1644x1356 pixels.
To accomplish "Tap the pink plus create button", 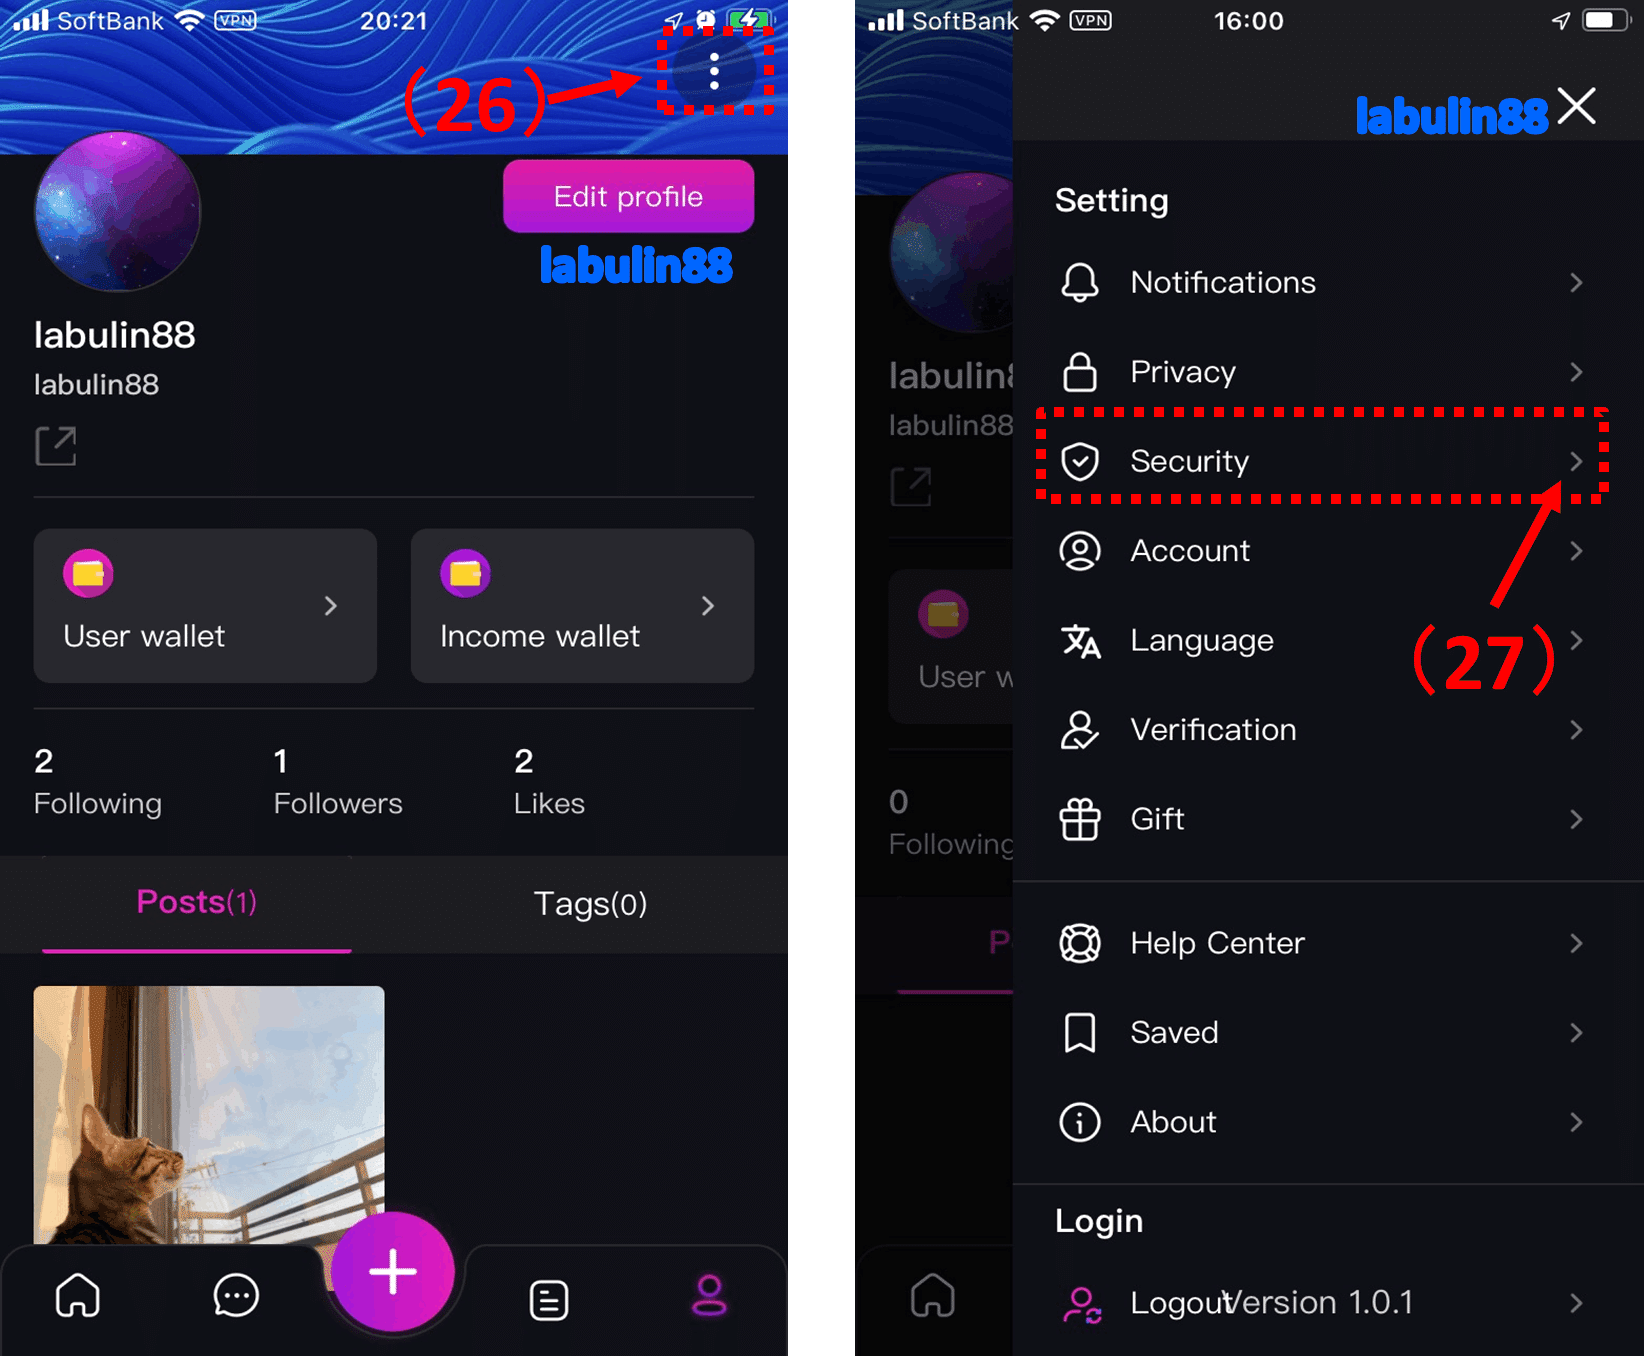I will (x=393, y=1271).
